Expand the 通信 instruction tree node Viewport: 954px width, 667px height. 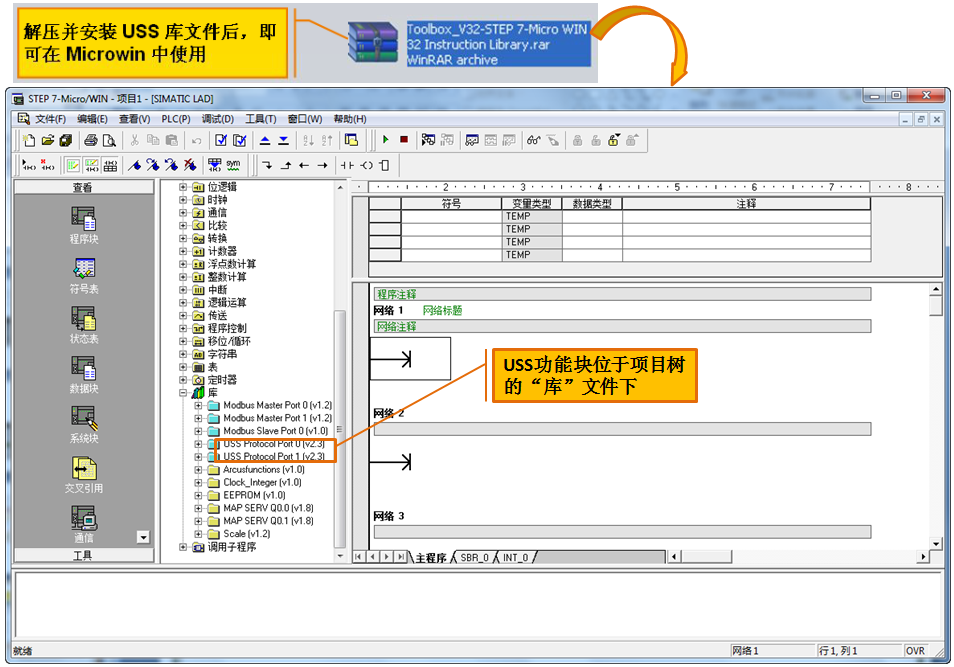[183, 212]
